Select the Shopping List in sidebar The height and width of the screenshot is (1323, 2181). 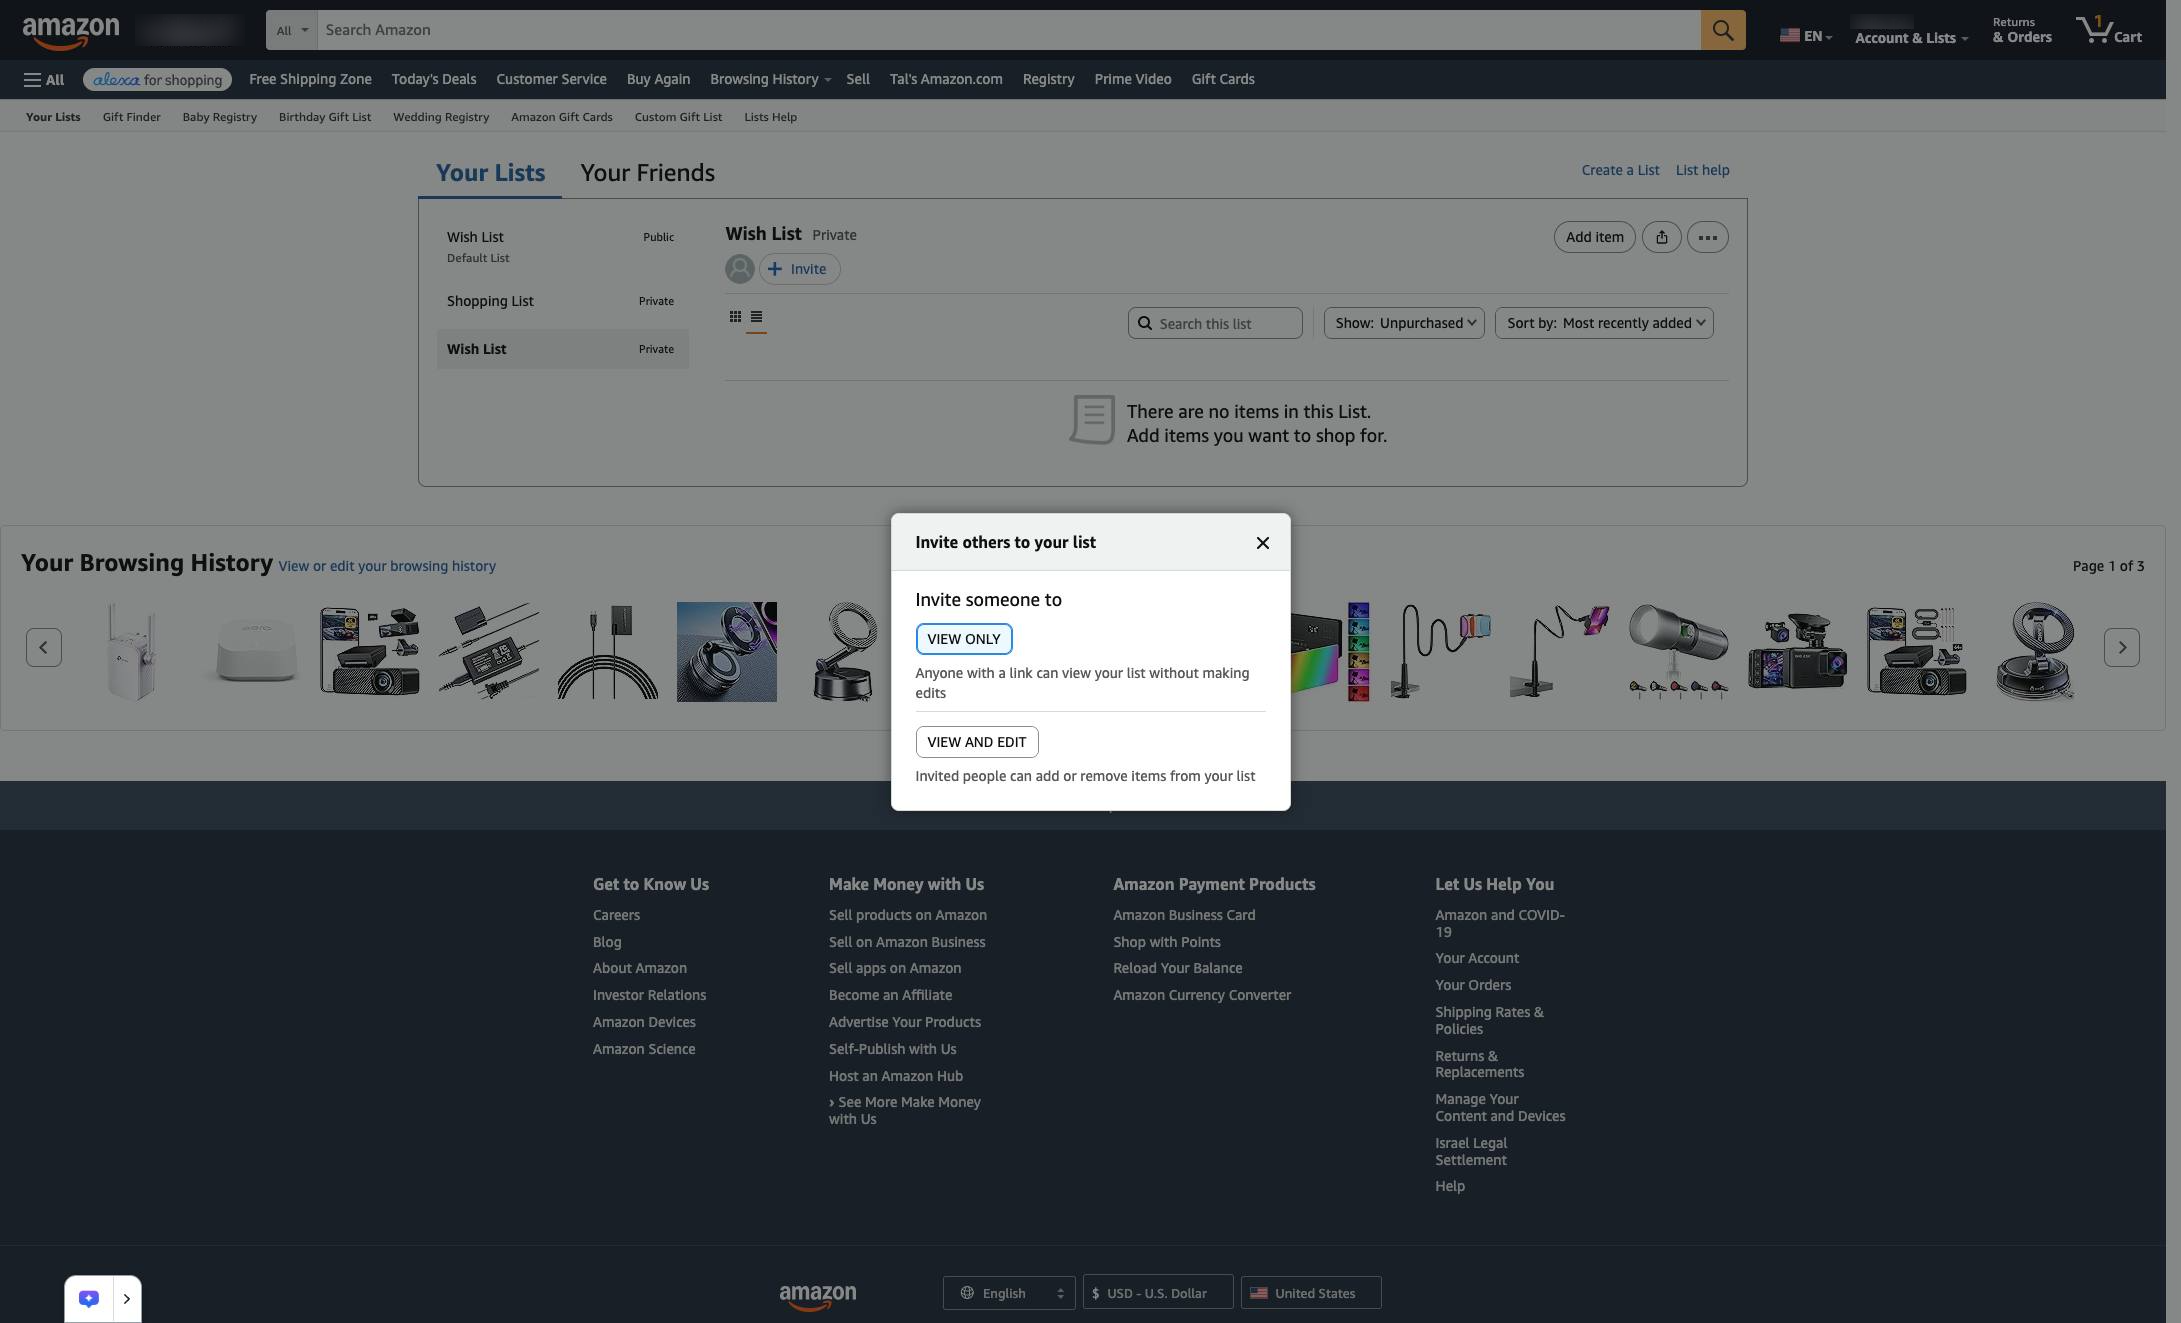[x=562, y=301]
